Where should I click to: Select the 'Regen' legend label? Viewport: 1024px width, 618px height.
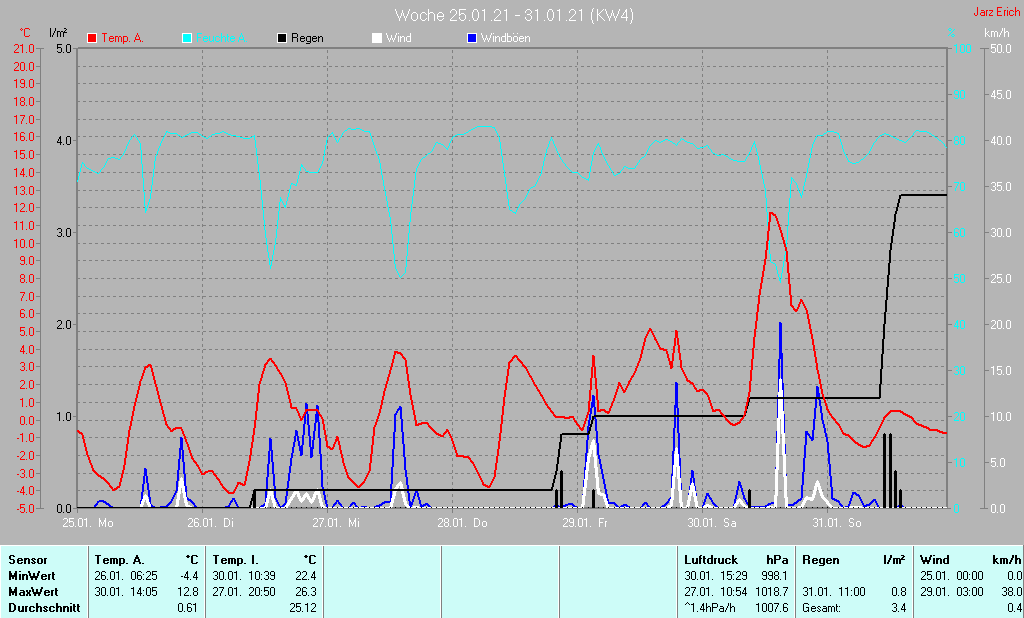[307, 38]
